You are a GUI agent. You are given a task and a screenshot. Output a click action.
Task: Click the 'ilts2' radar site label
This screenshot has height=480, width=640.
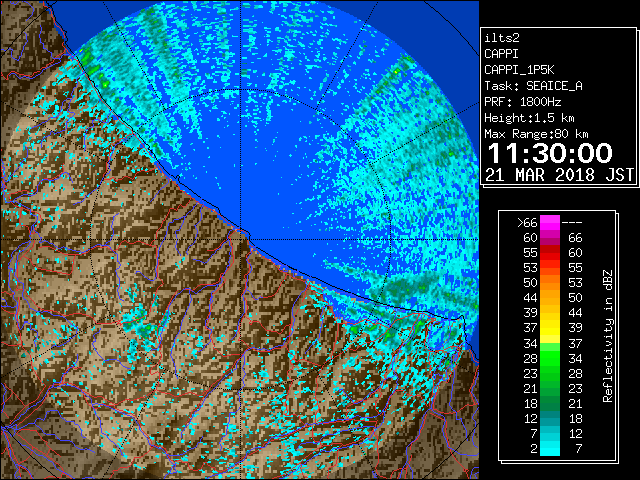tap(502, 38)
